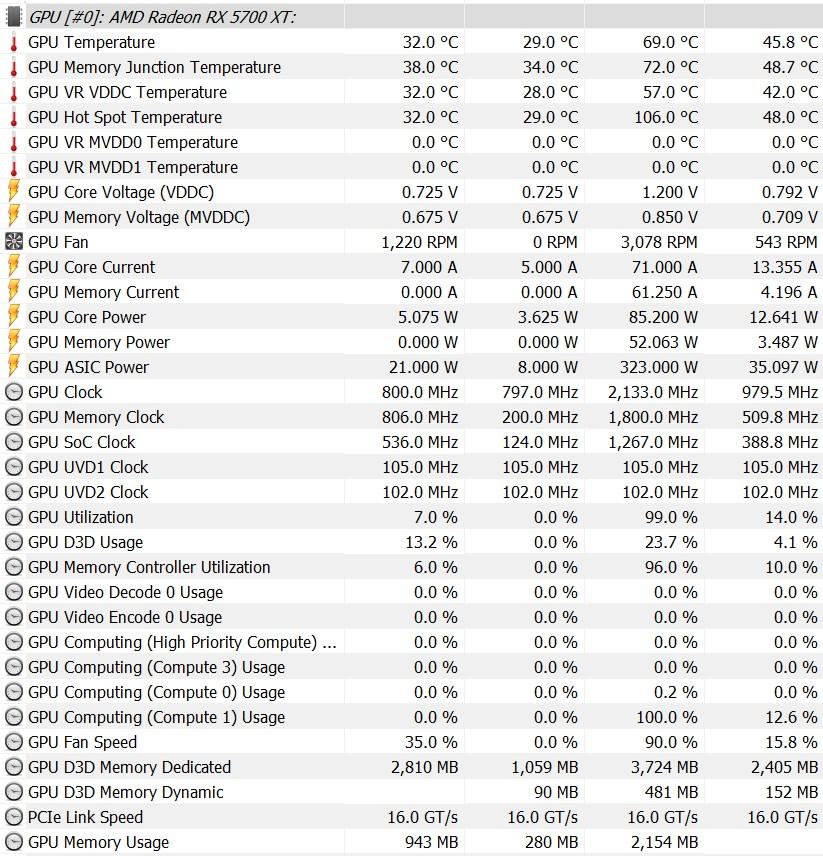Screen dimensions: 823x856
Task: Select the GPU SoC Clock label
Action: click(x=81, y=442)
